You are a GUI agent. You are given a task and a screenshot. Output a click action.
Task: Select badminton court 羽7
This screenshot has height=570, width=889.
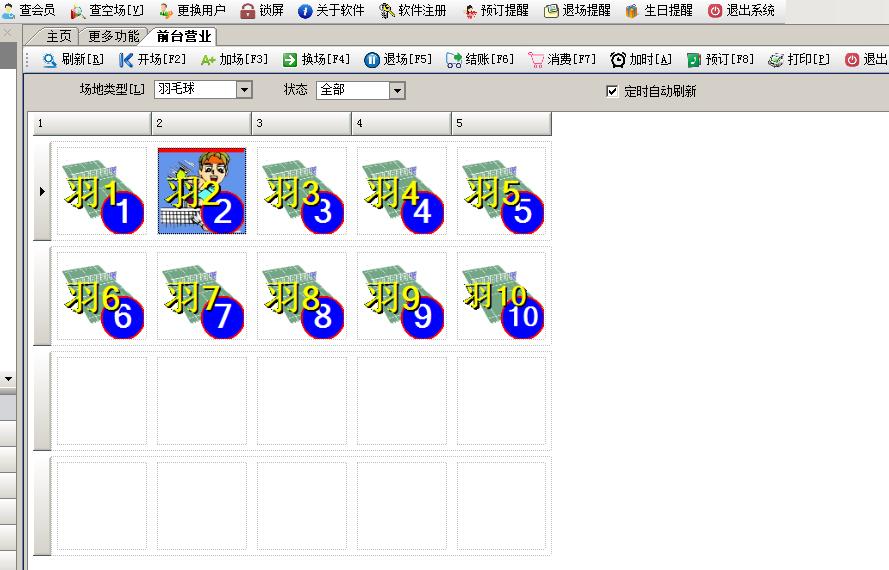pyautogui.click(x=202, y=296)
